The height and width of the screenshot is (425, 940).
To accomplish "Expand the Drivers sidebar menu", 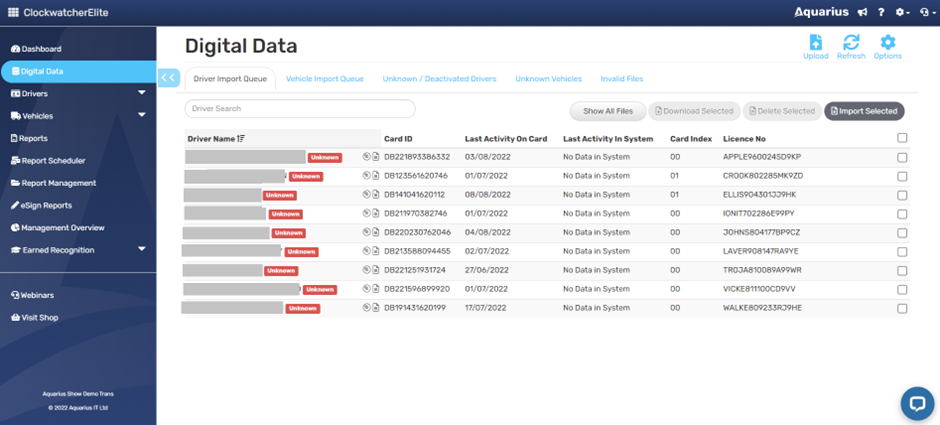I will click(141, 93).
